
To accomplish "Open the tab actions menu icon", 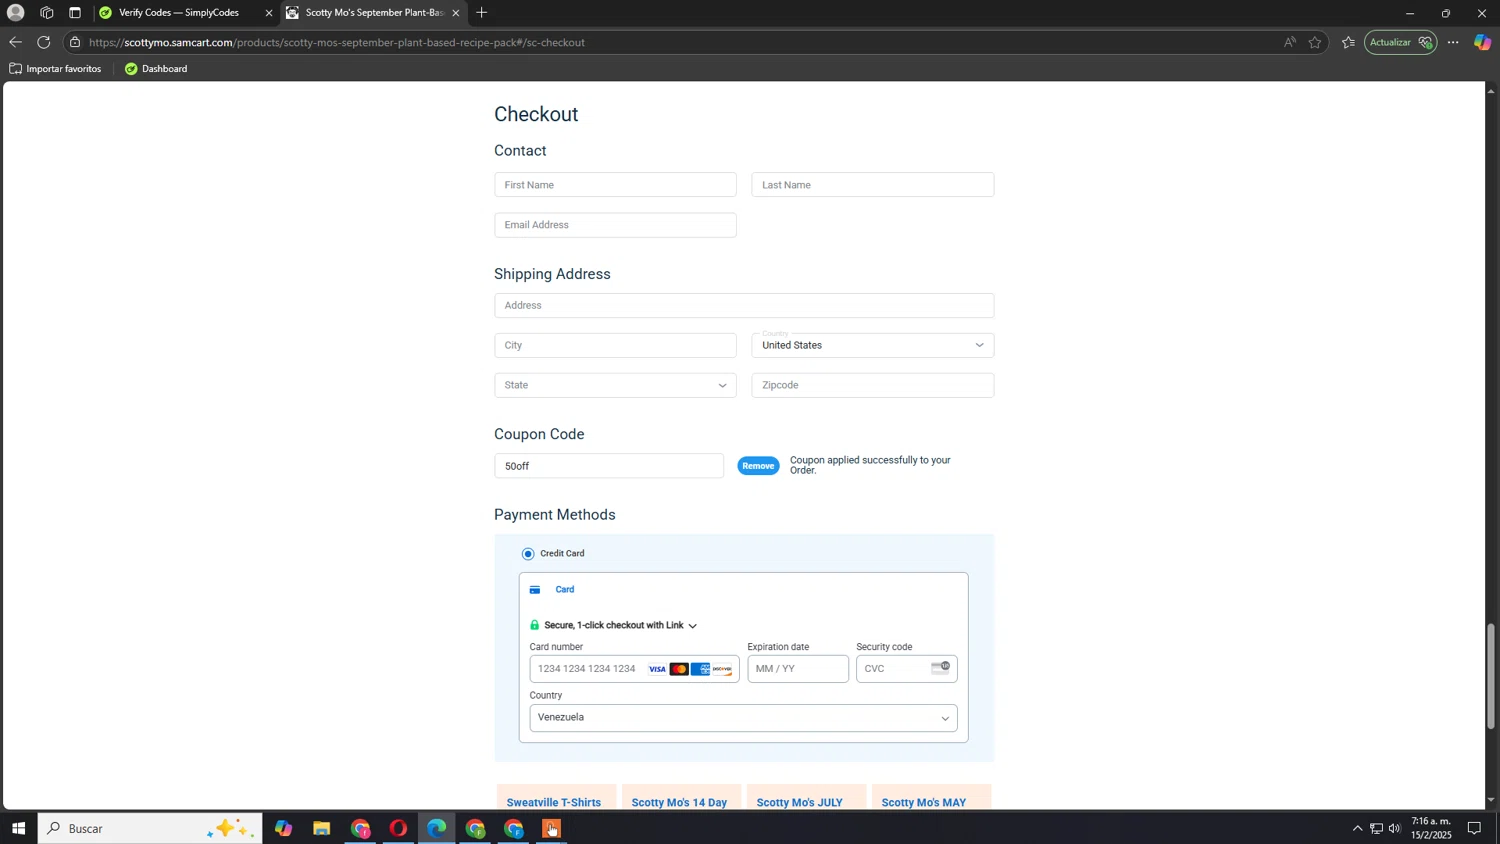I will click(x=75, y=13).
